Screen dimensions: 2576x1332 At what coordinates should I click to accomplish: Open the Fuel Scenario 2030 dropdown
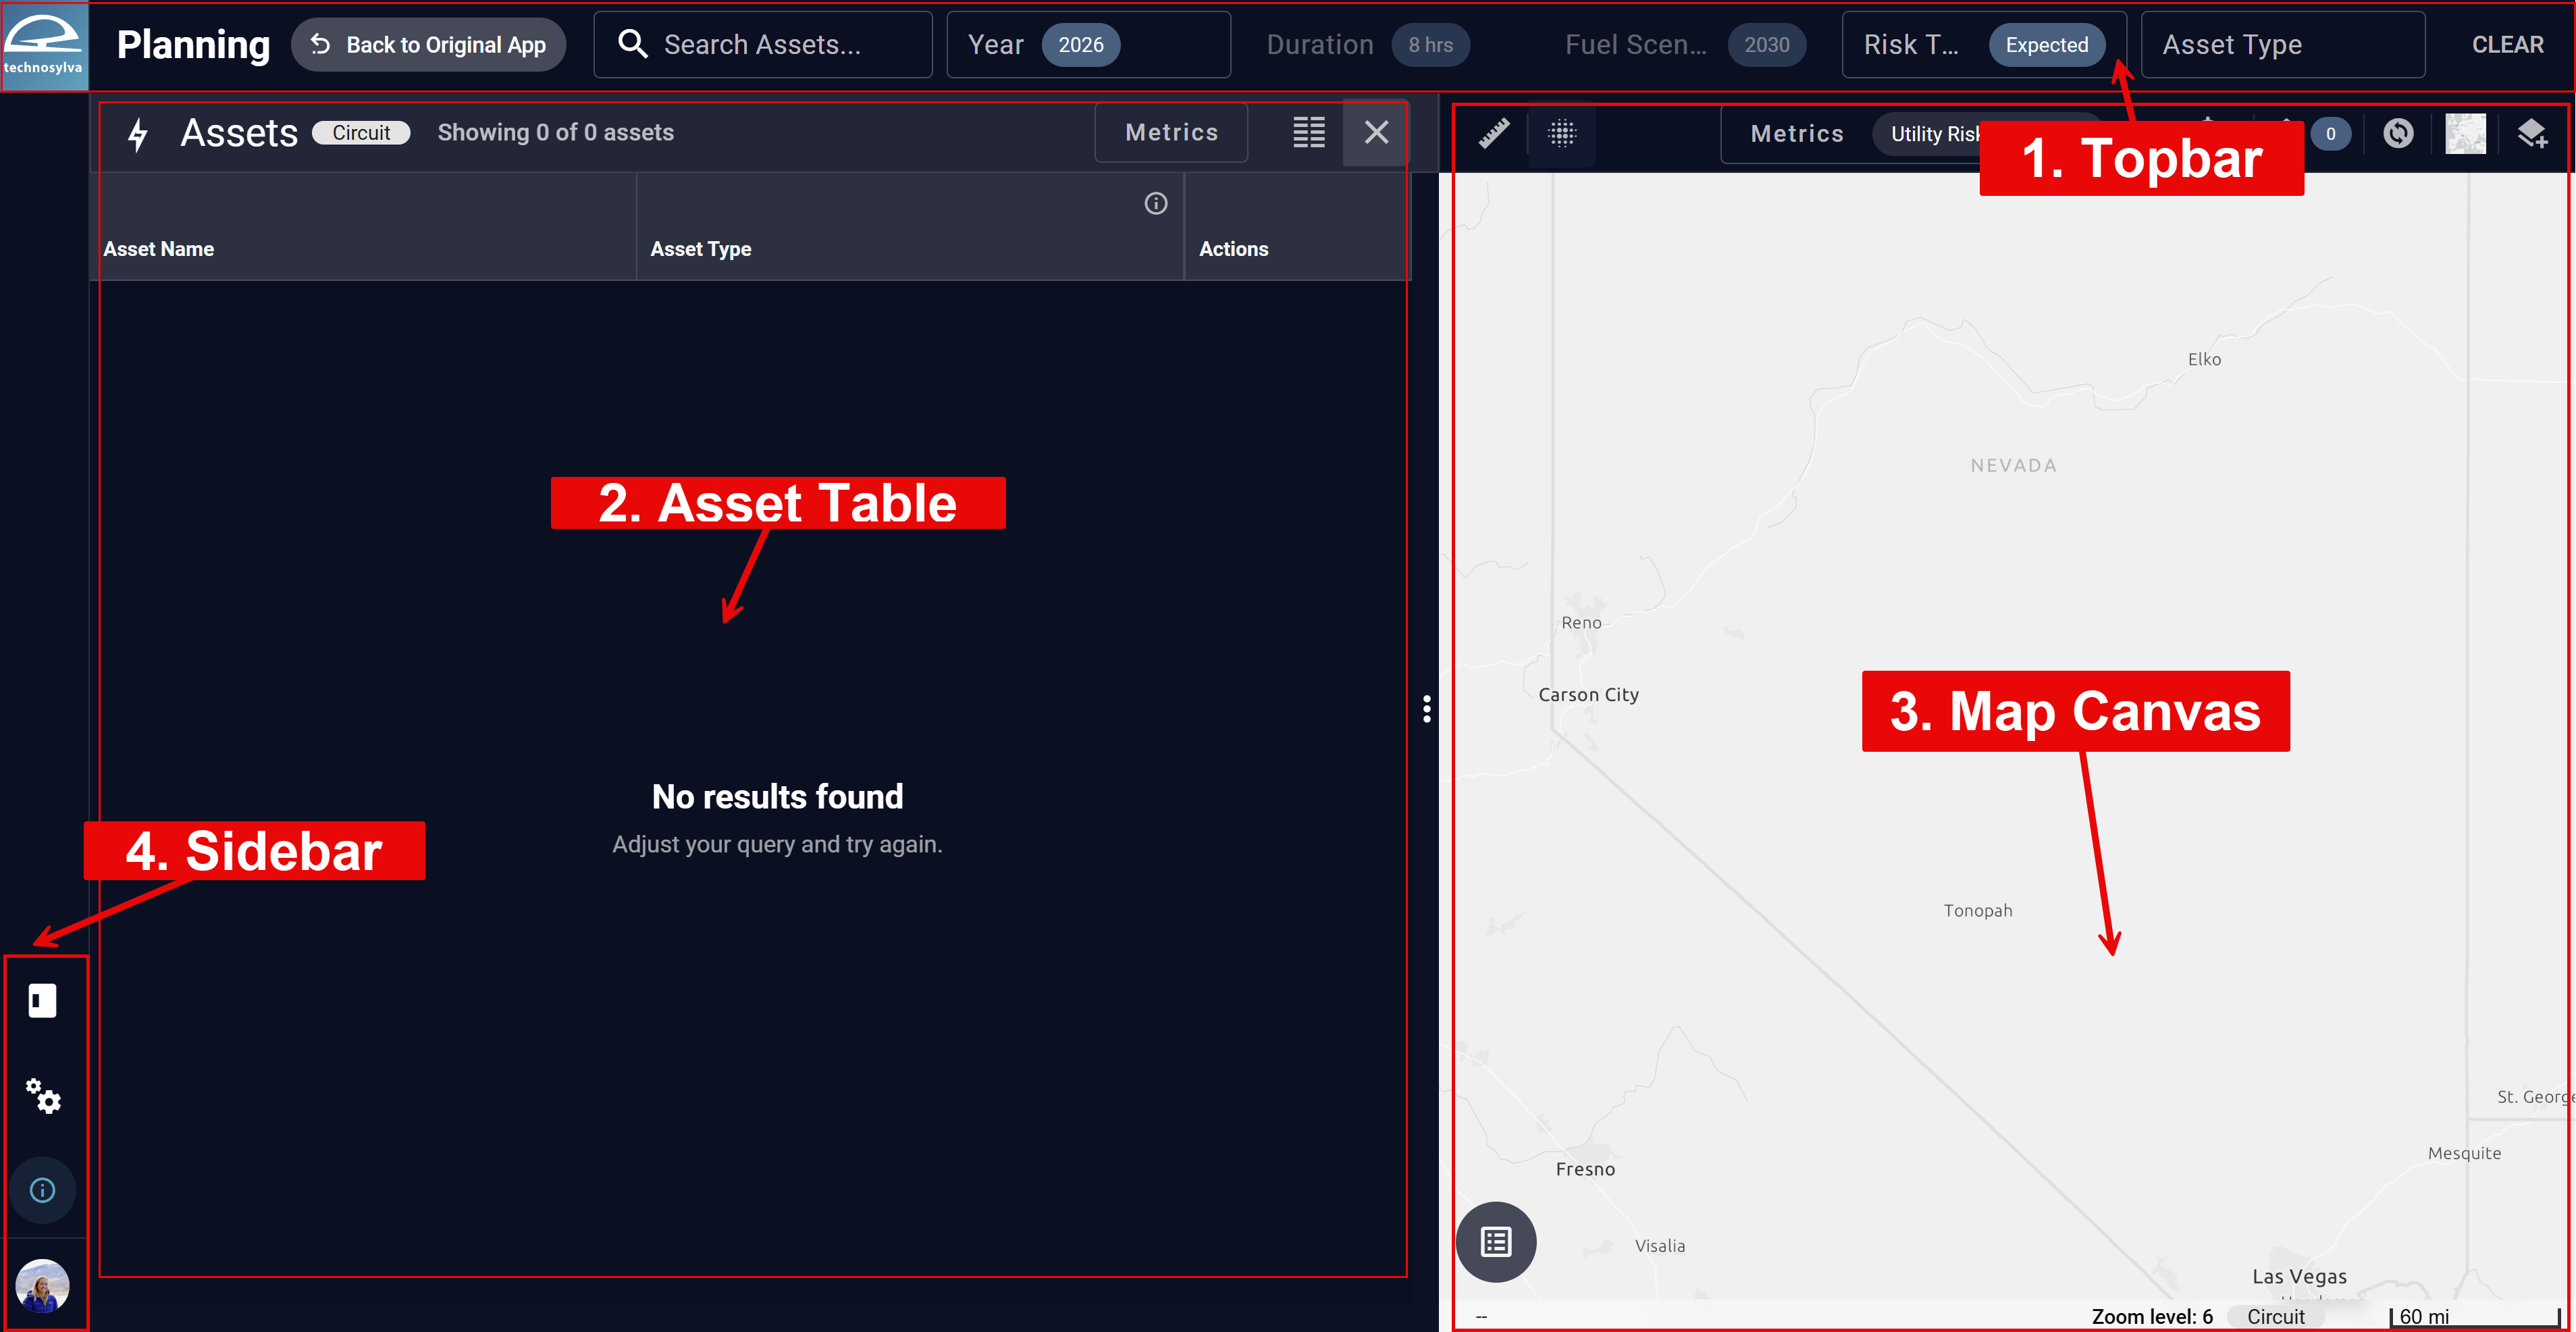click(x=1685, y=45)
